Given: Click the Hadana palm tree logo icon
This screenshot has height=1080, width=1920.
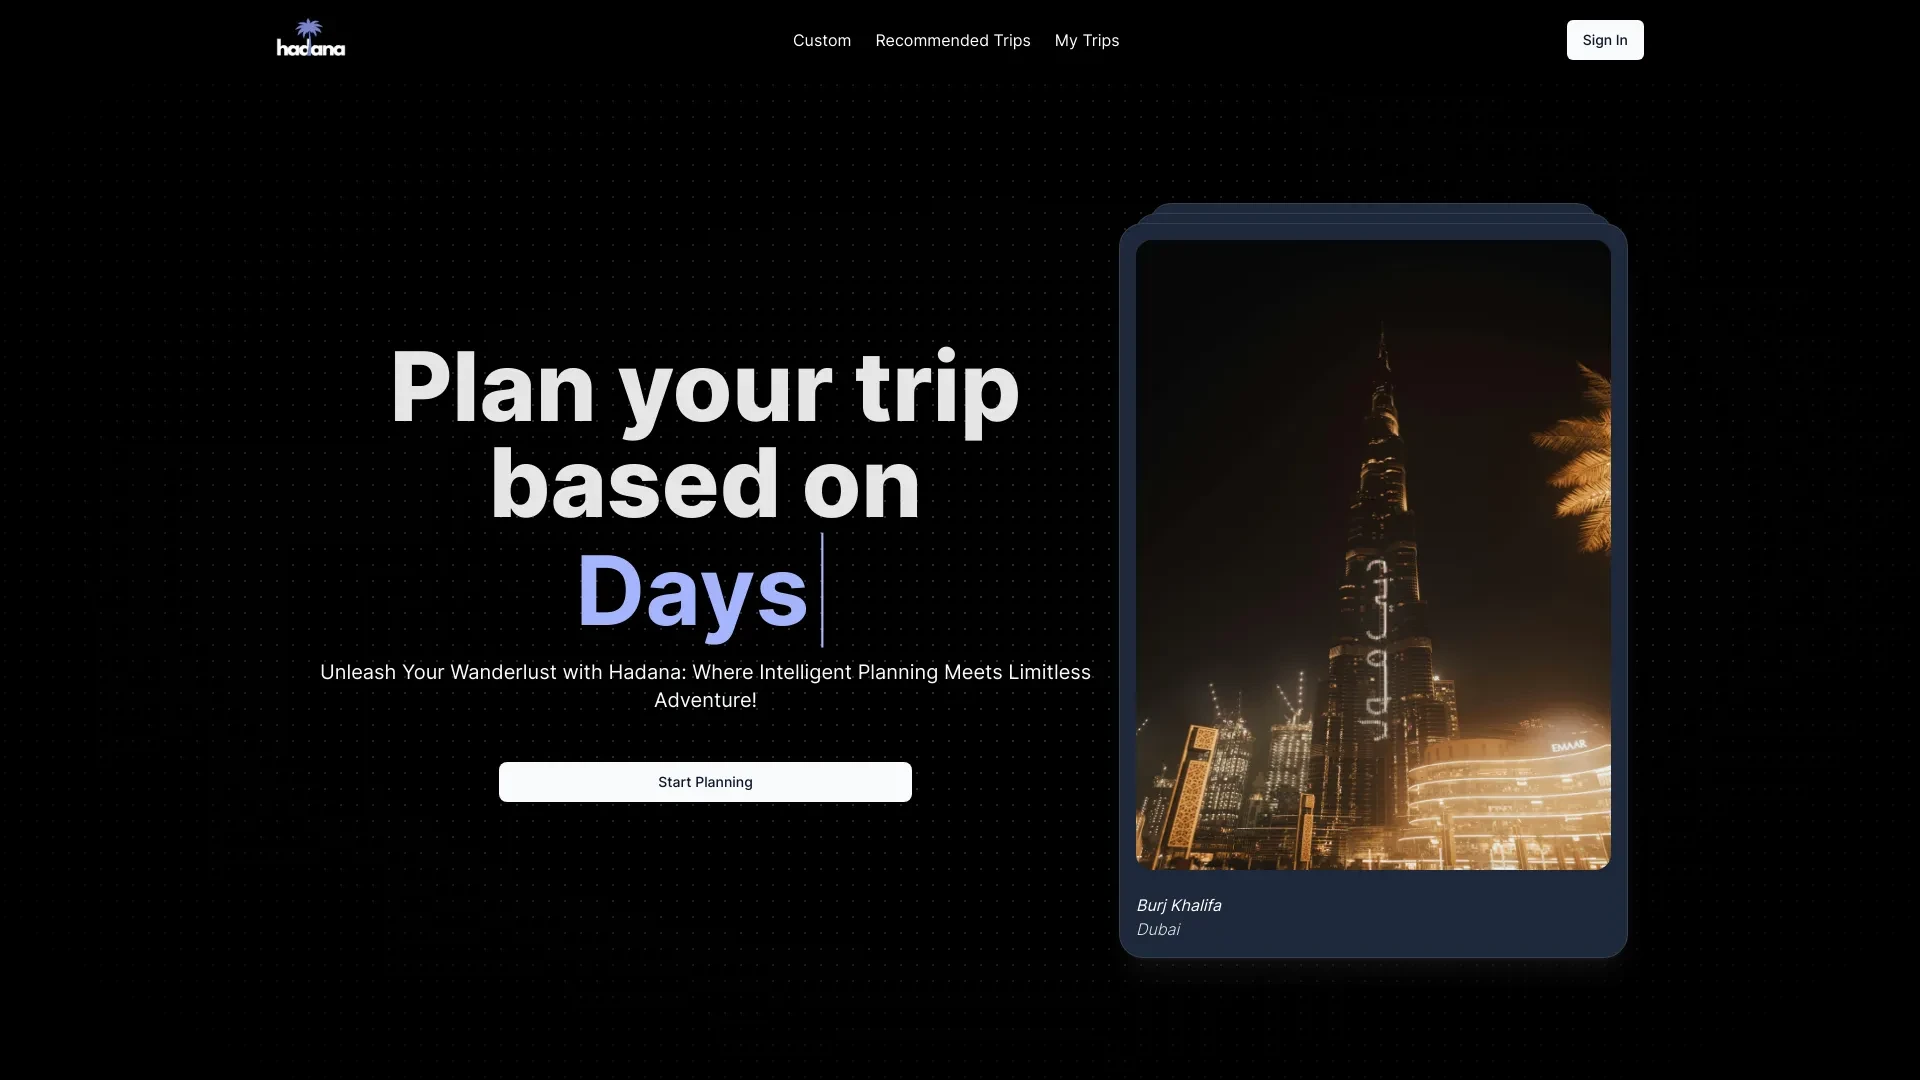Looking at the screenshot, I should tap(311, 26).
